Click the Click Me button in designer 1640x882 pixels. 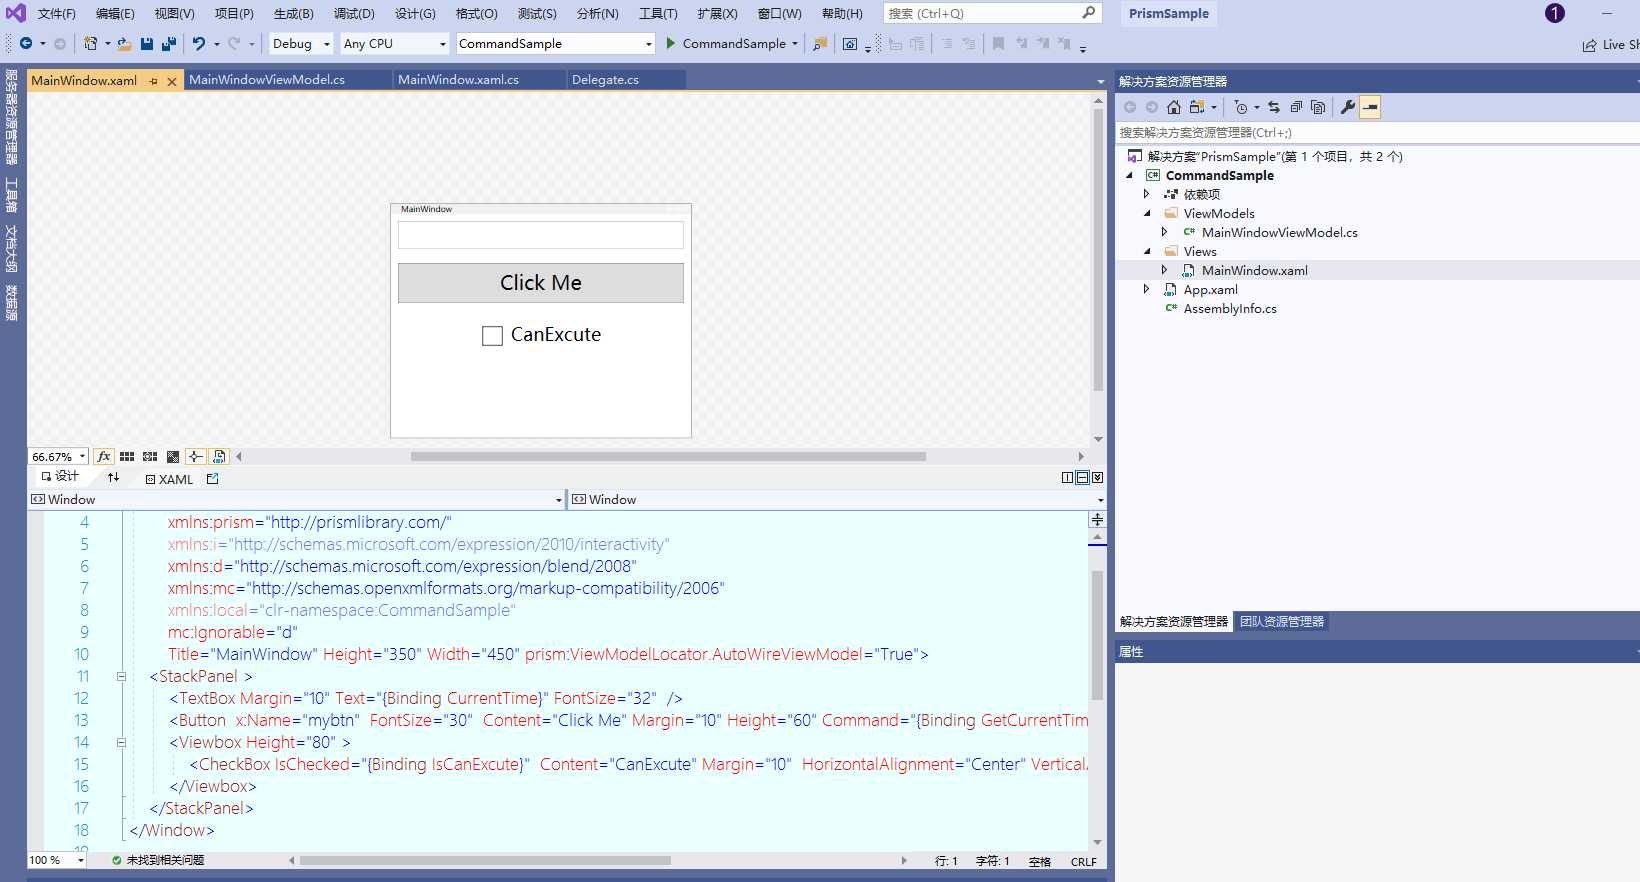(541, 283)
